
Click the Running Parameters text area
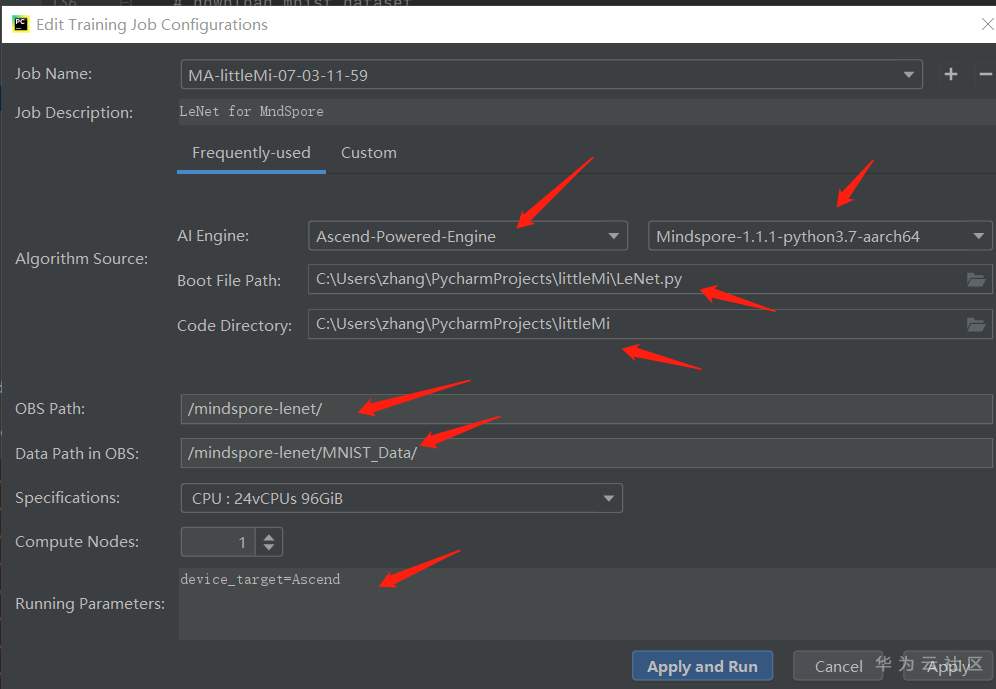[586, 603]
